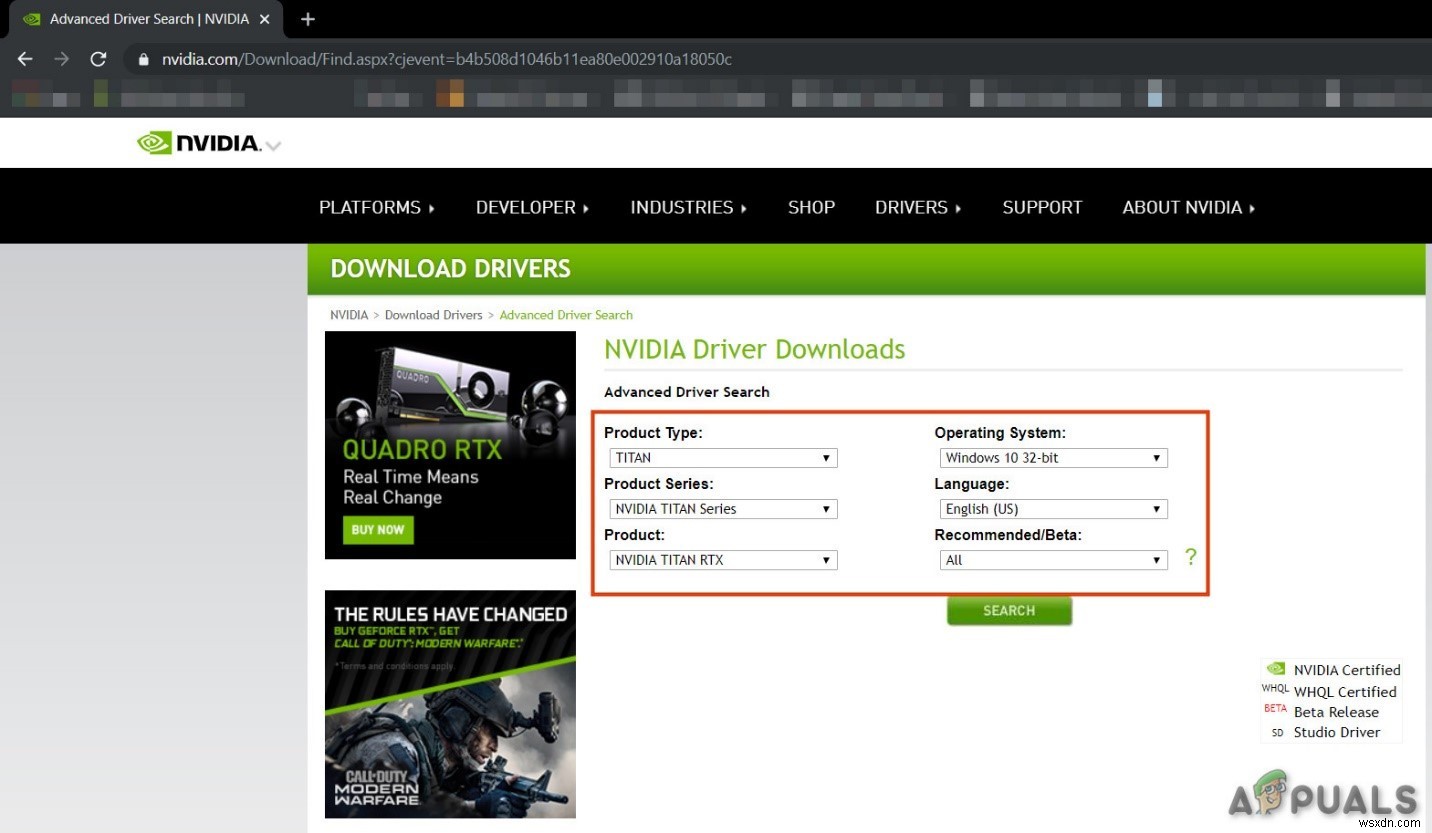Image resolution: width=1432 pixels, height=833 pixels.
Task: Click the NVIDIA Certified legend icon
Action: point(1277,668)
